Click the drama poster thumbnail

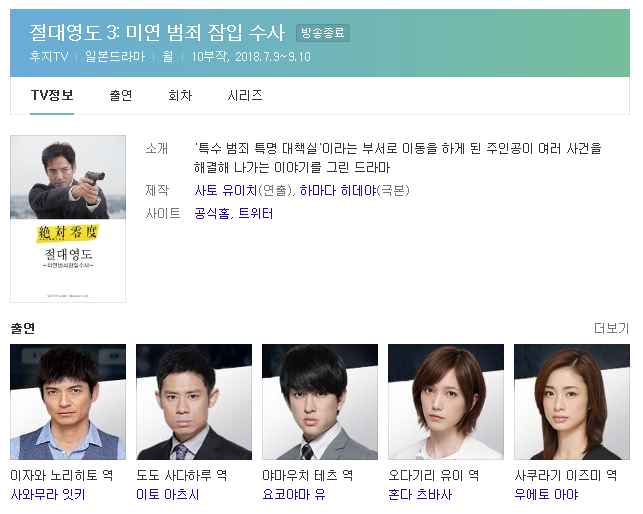click(x=68, y=219)
